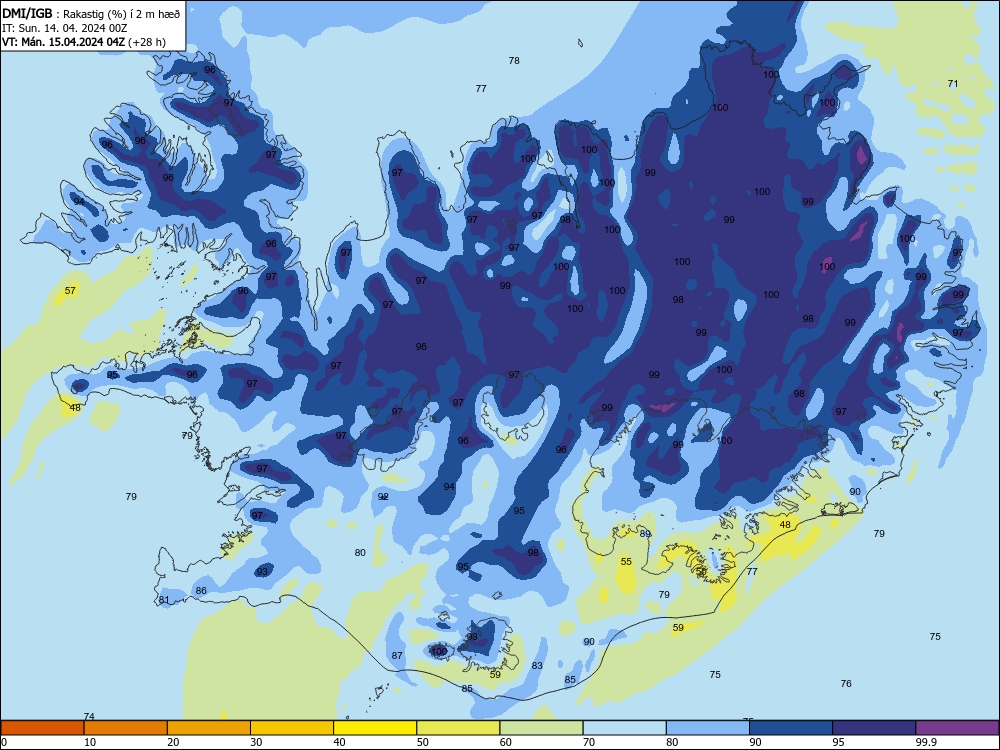
Task: Click the dark orange 0–10 legend swatch
Action: (42, 728)
